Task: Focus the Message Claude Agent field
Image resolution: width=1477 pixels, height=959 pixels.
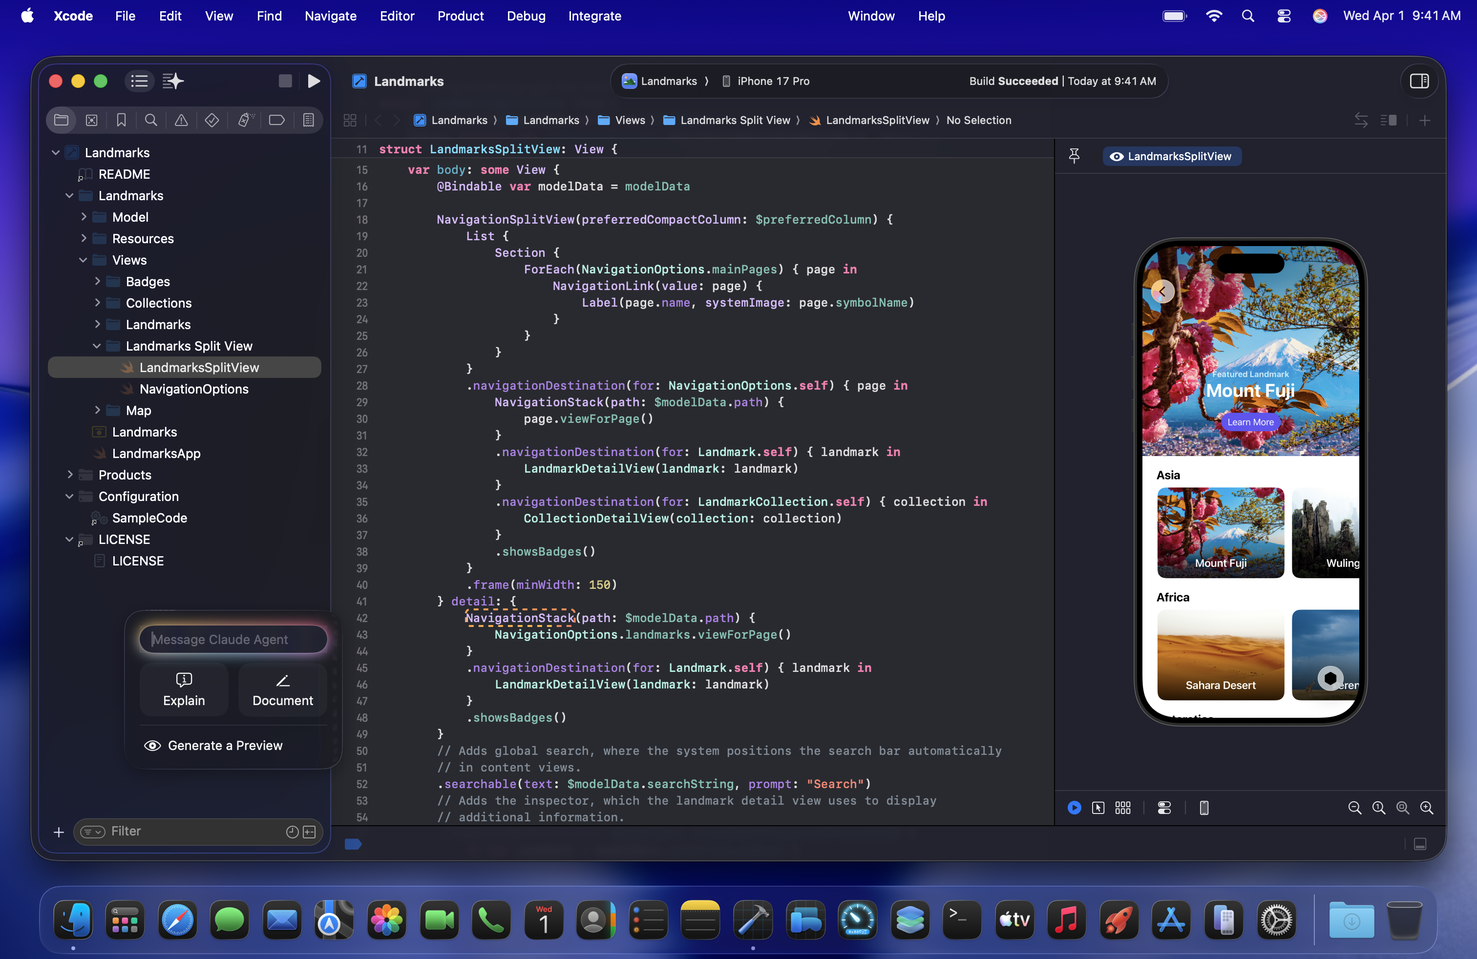Action: click(233, 640)
